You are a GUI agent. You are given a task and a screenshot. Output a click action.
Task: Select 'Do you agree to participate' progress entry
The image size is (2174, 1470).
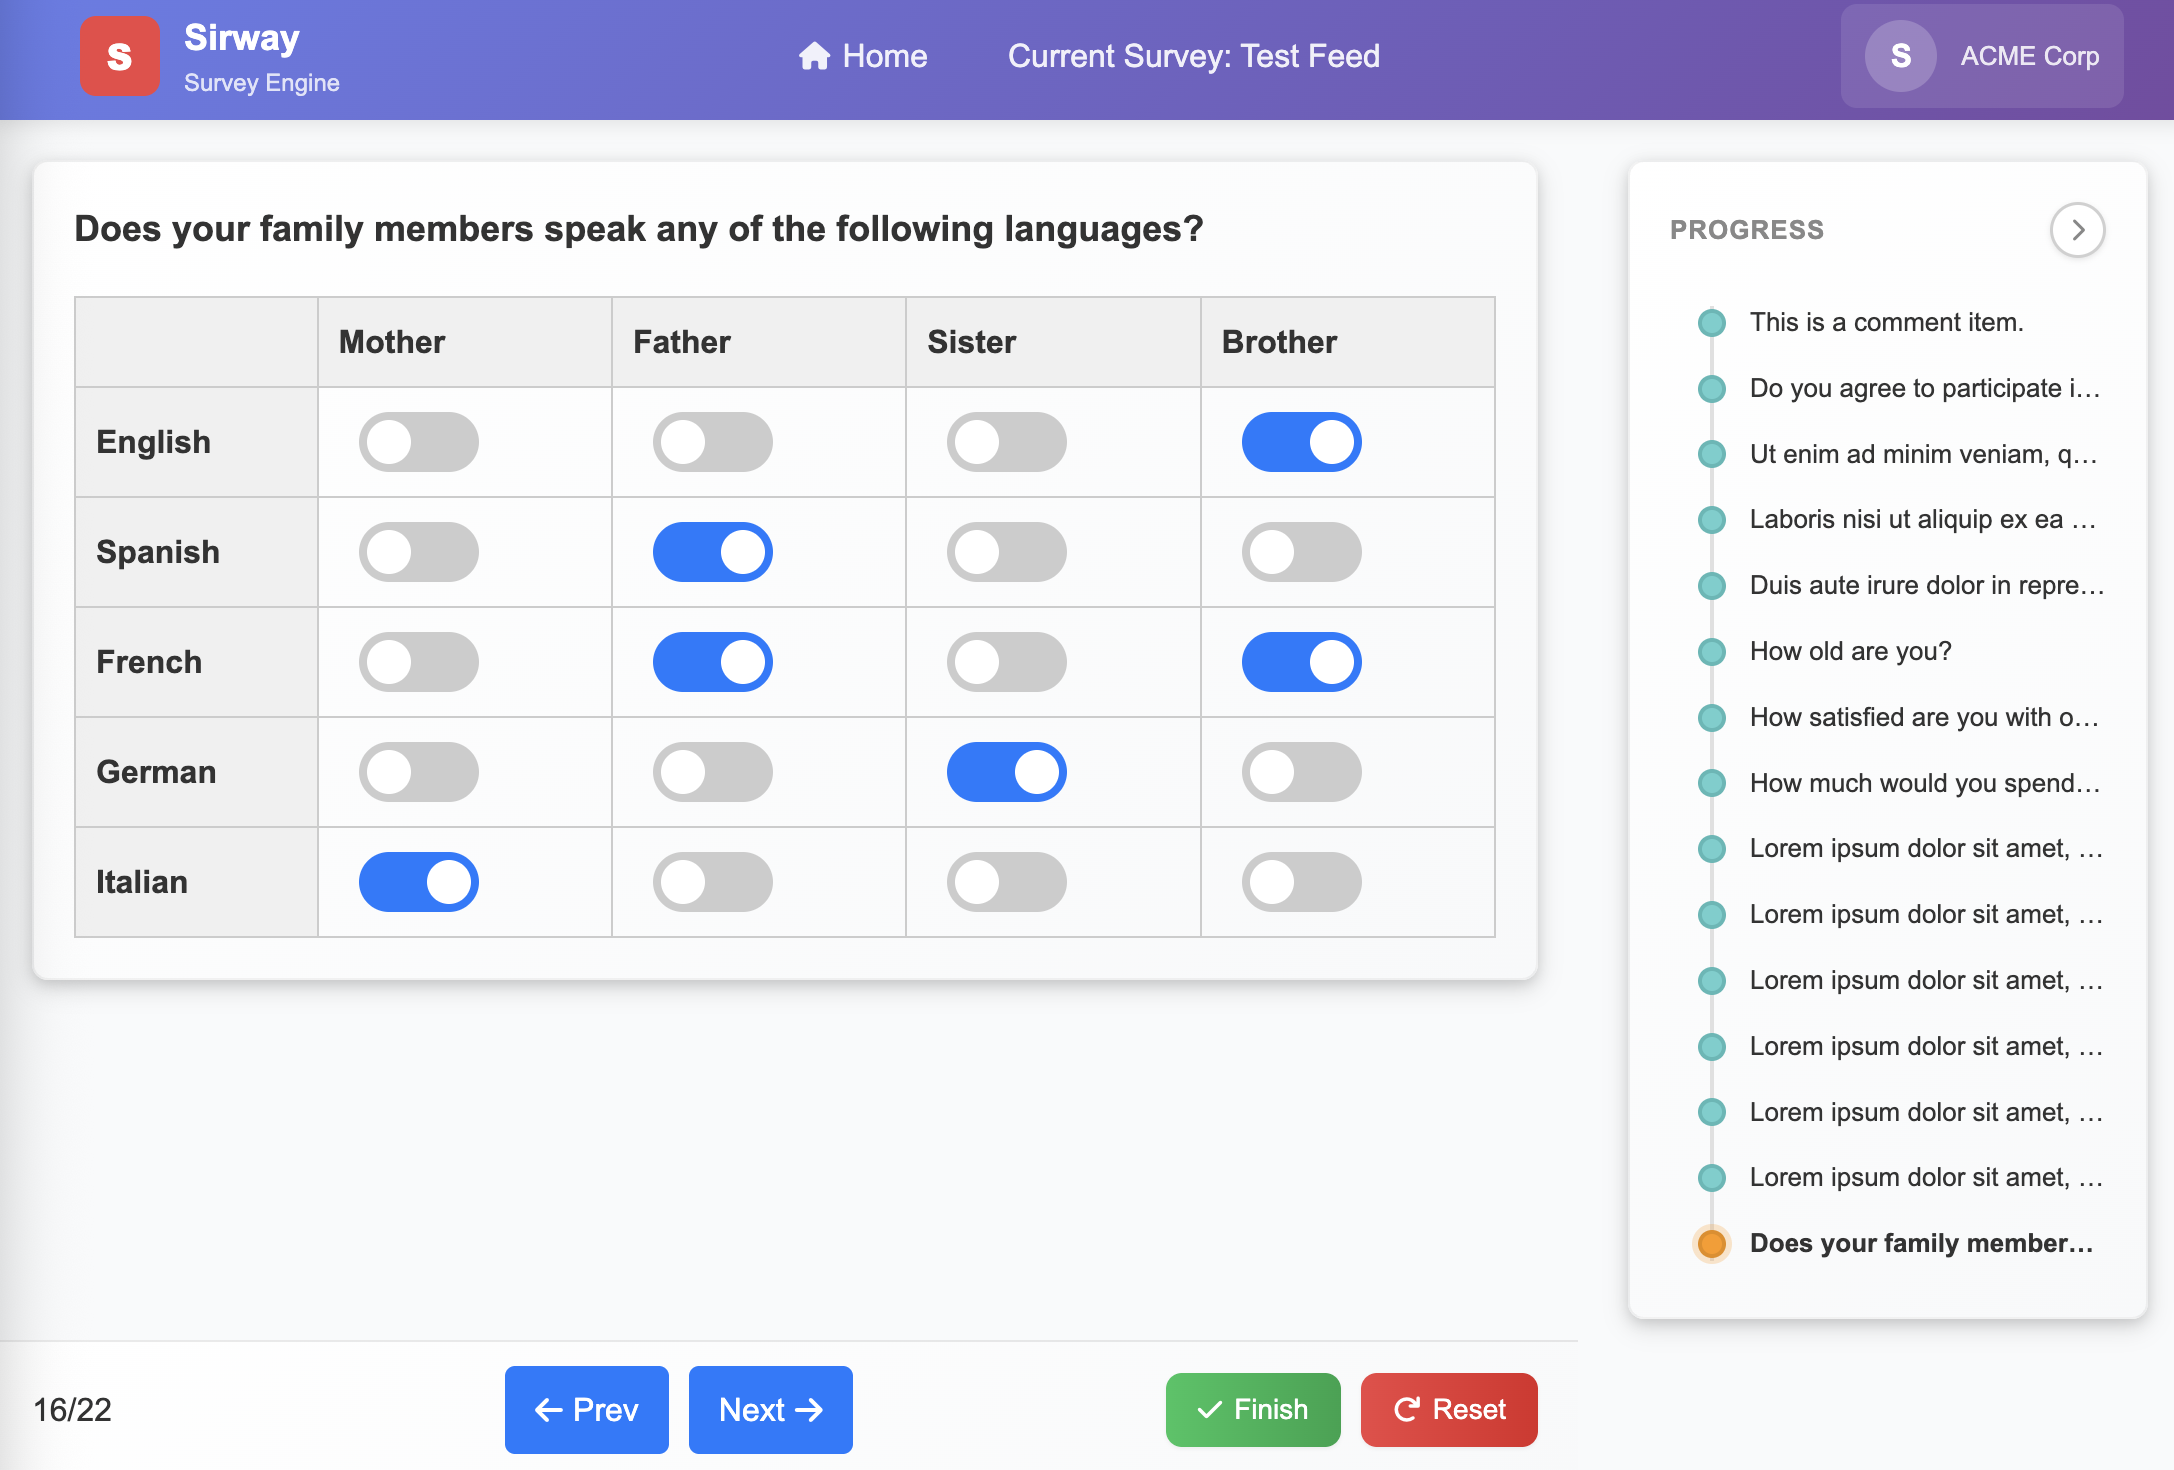tap(1923, 388)
